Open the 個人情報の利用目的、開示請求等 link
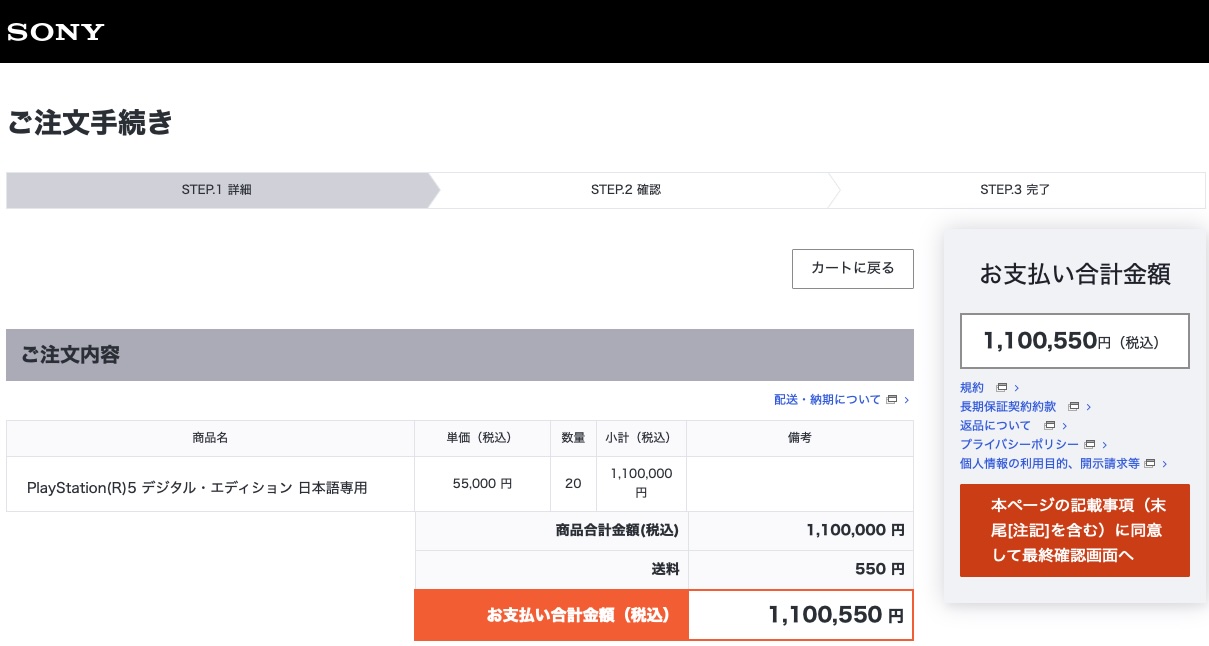The width and height of the screenshot is (1209, 646). tap(1049, 464)
